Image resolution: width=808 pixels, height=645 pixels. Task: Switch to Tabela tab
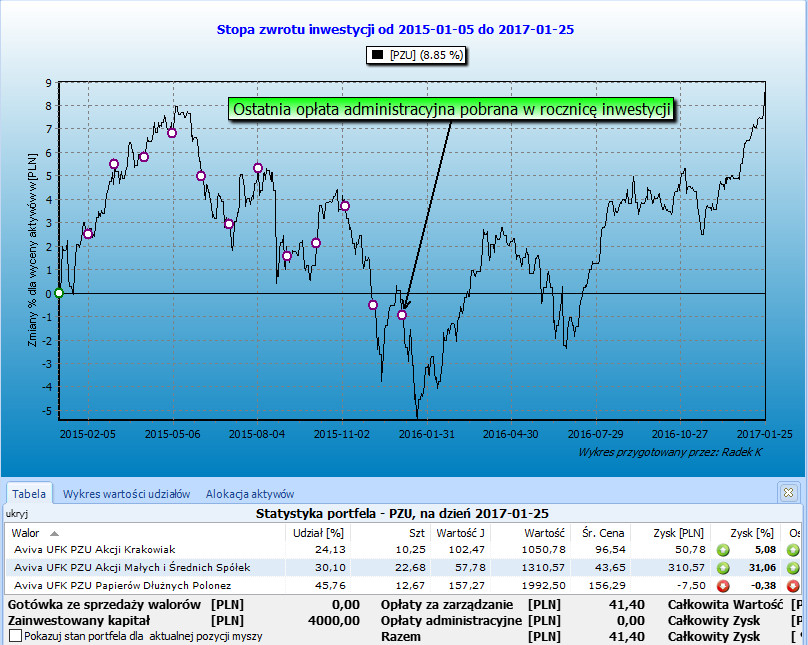point(29,493)
